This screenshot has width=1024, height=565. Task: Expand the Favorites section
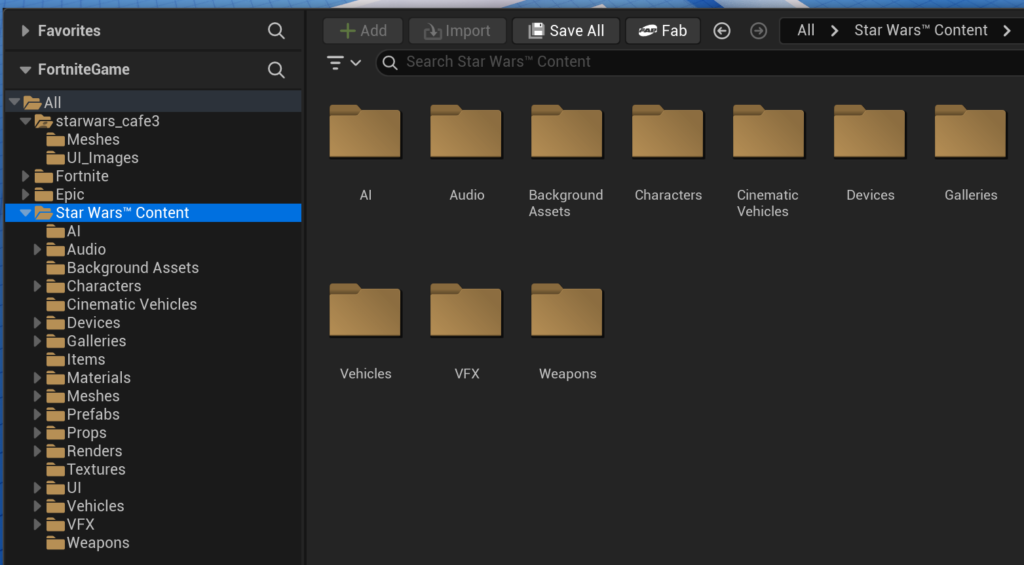(25, 31)
